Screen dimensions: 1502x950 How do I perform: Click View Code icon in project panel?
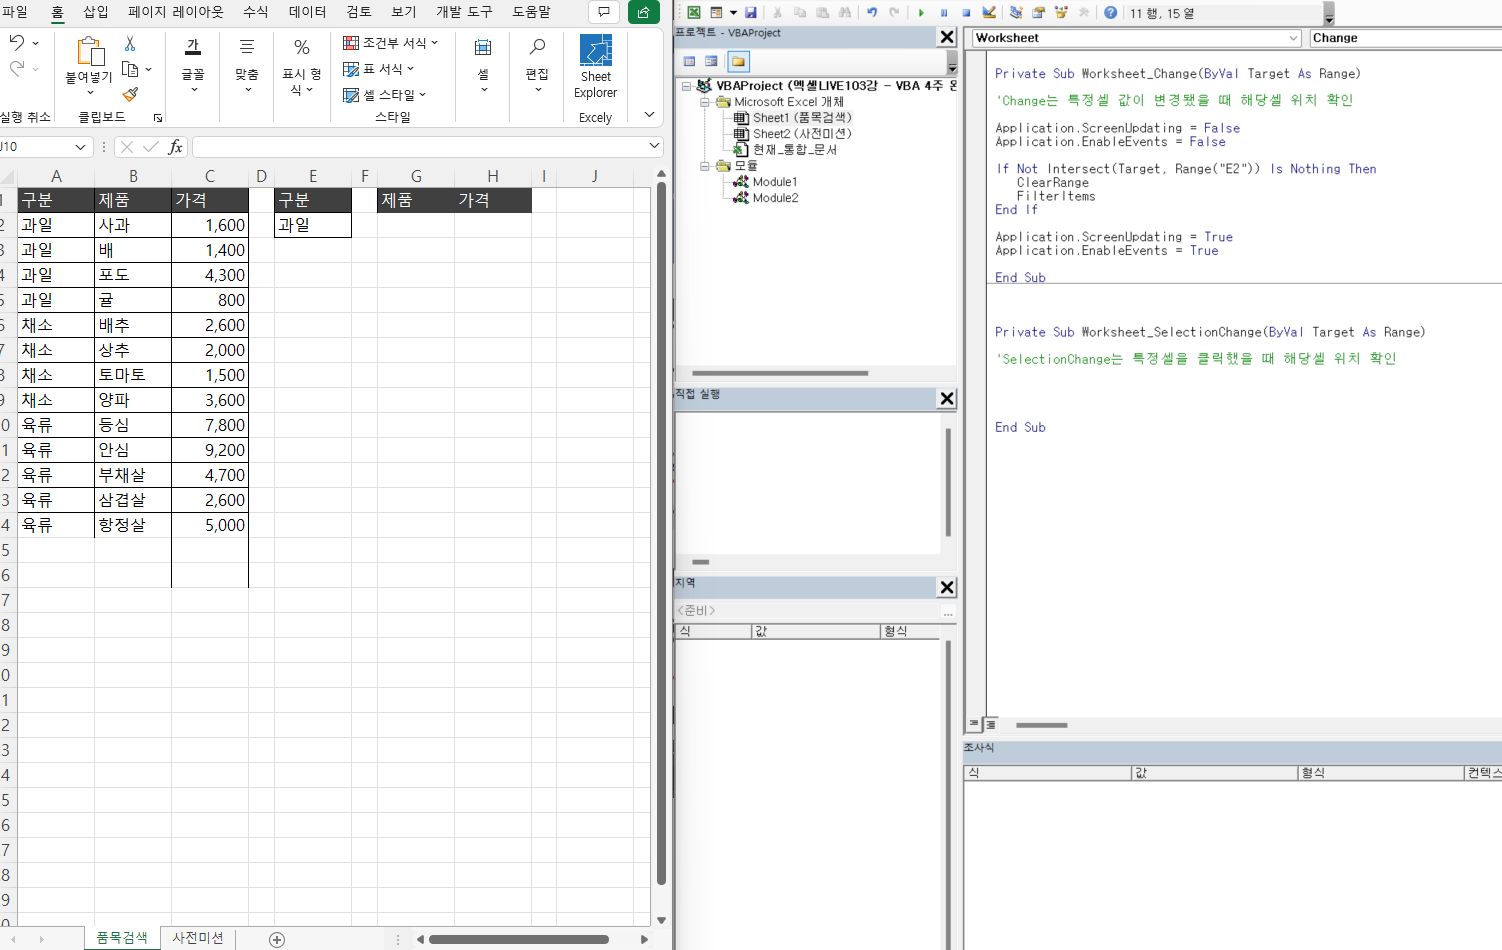[x=690, y=61]
